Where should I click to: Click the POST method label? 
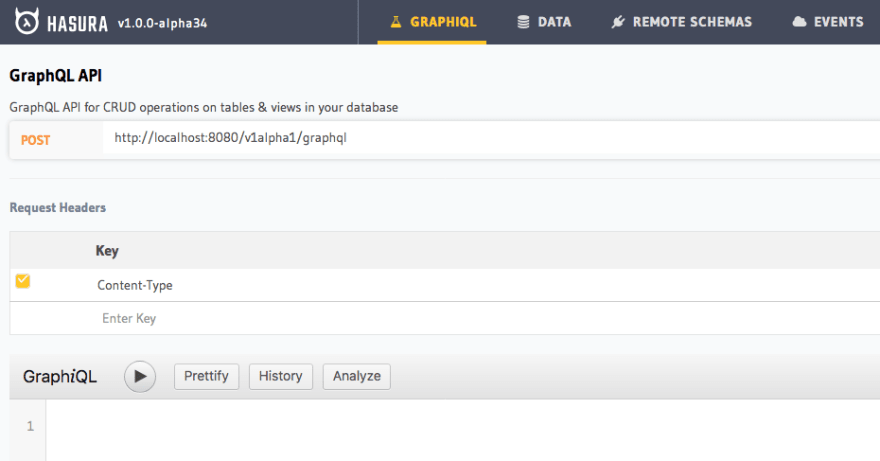point(35,140)
